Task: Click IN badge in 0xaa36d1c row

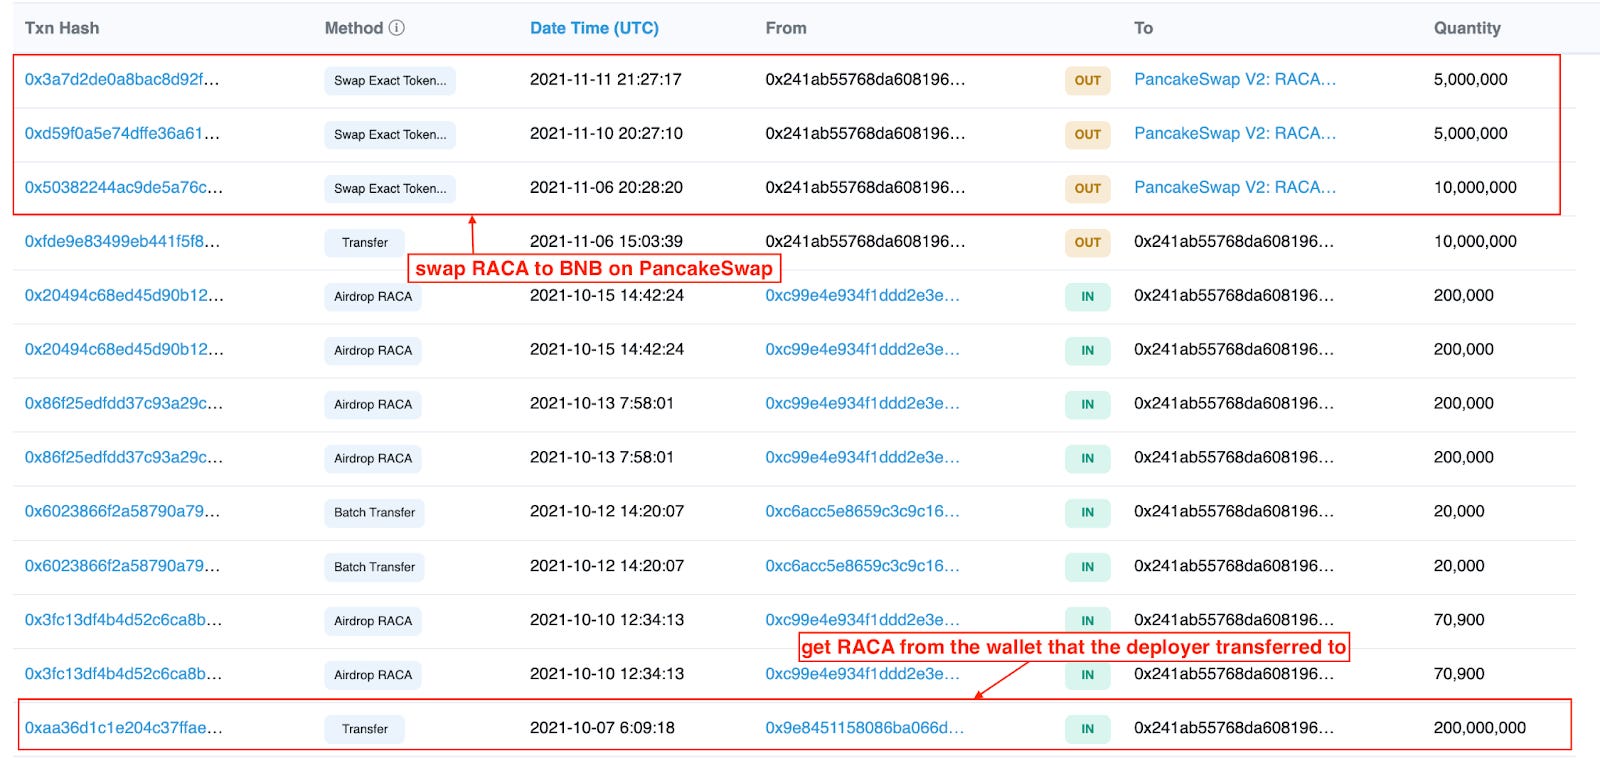Action: 1088,729
